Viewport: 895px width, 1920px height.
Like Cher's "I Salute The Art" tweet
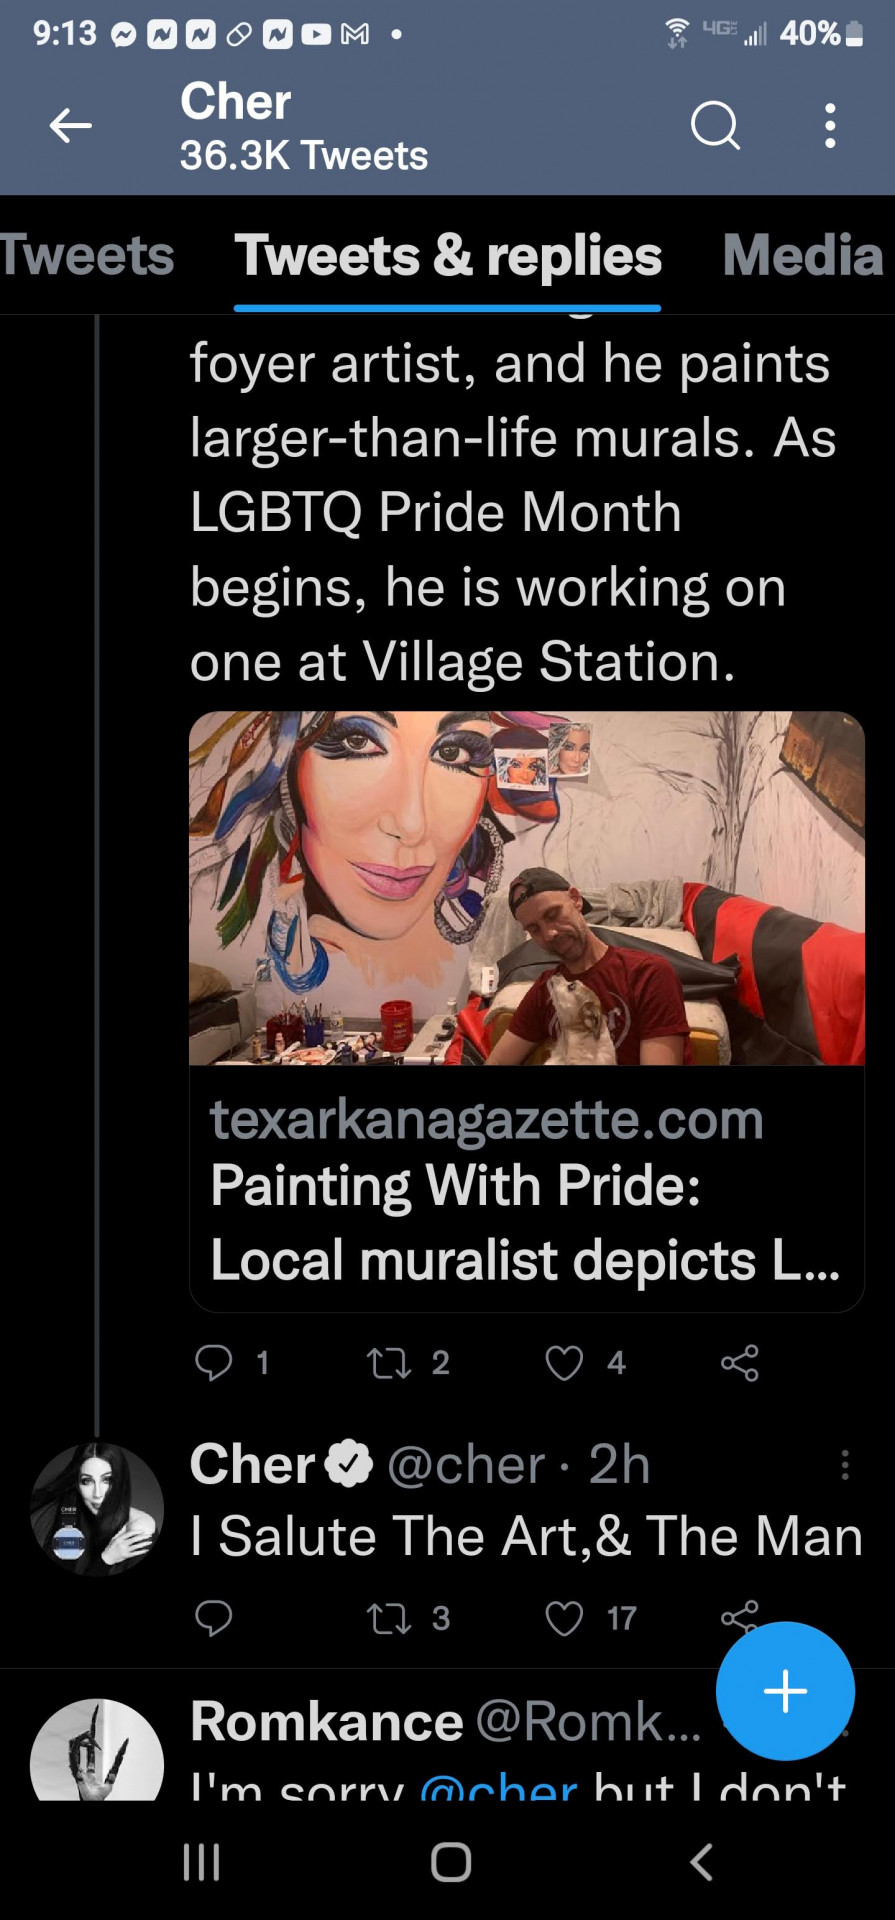(x=564, y=1617)
